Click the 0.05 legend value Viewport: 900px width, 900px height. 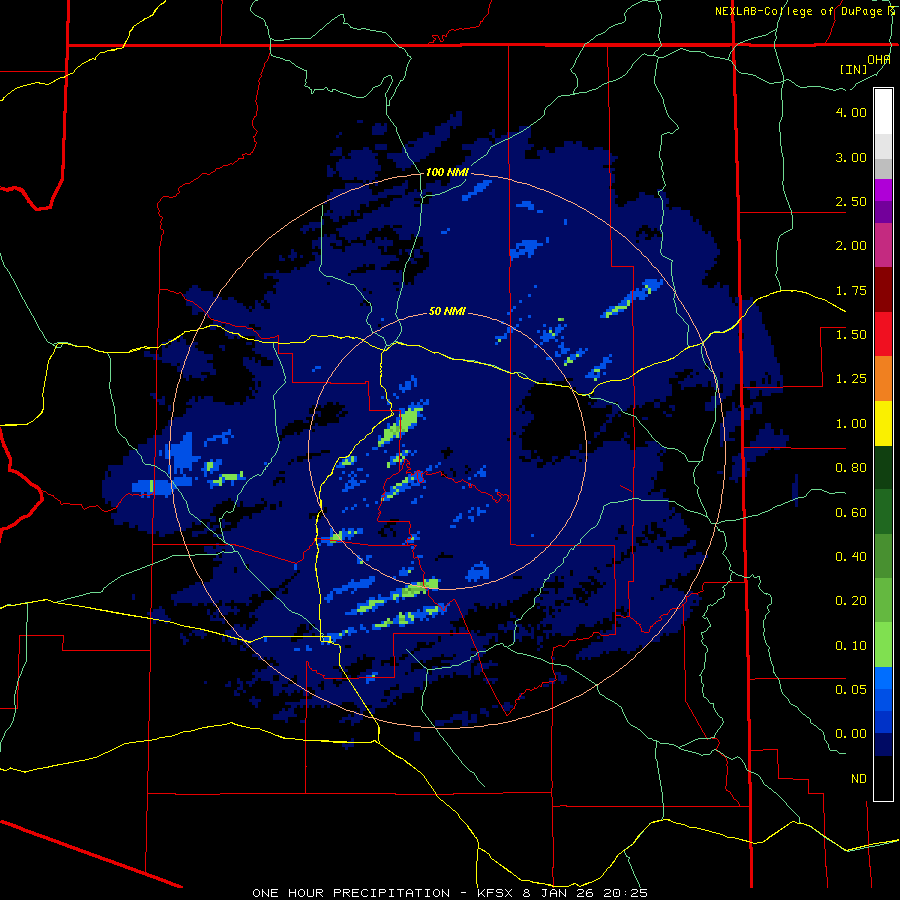click(851, 690)
